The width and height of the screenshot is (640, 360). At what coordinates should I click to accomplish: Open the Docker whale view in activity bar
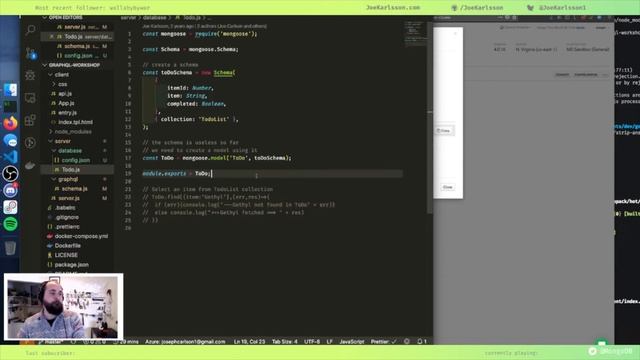pos(30,165)
